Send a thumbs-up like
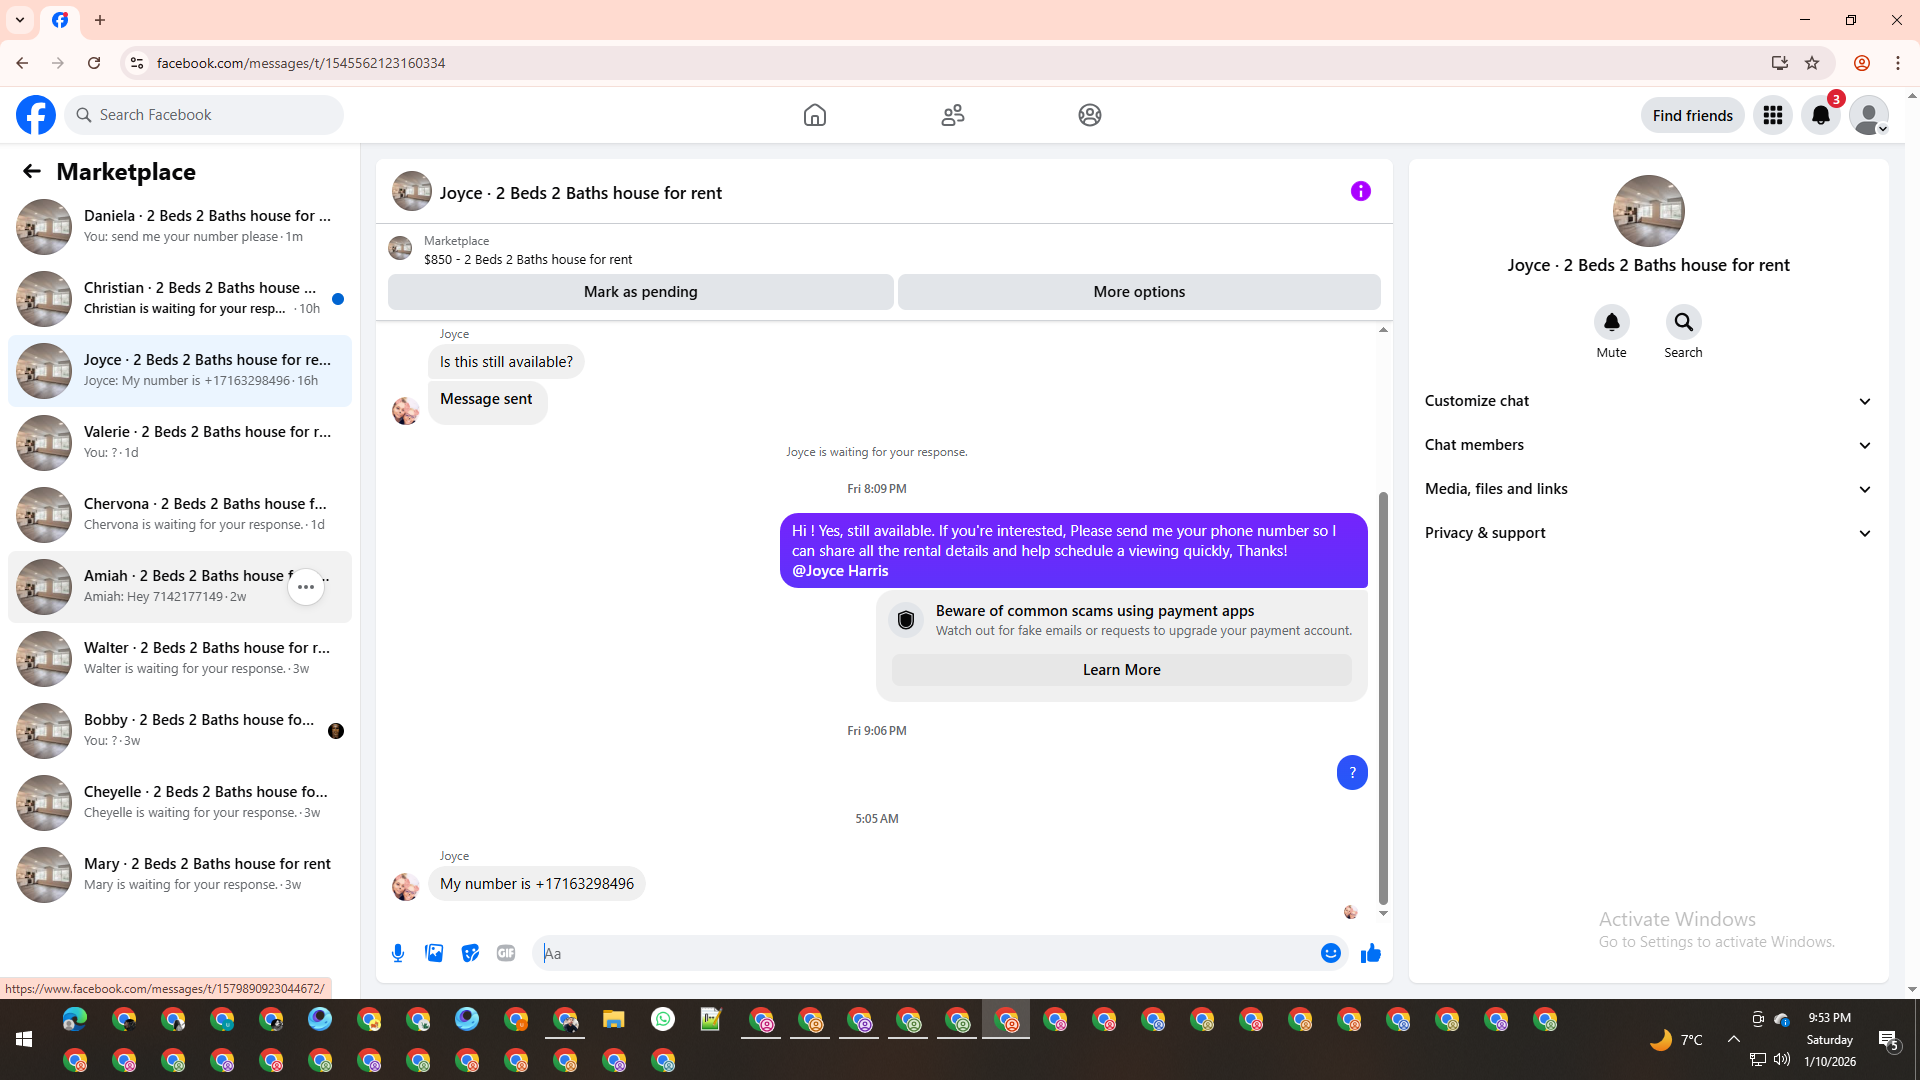This screenshot has height=1080, width=1920. (1370, 953)
